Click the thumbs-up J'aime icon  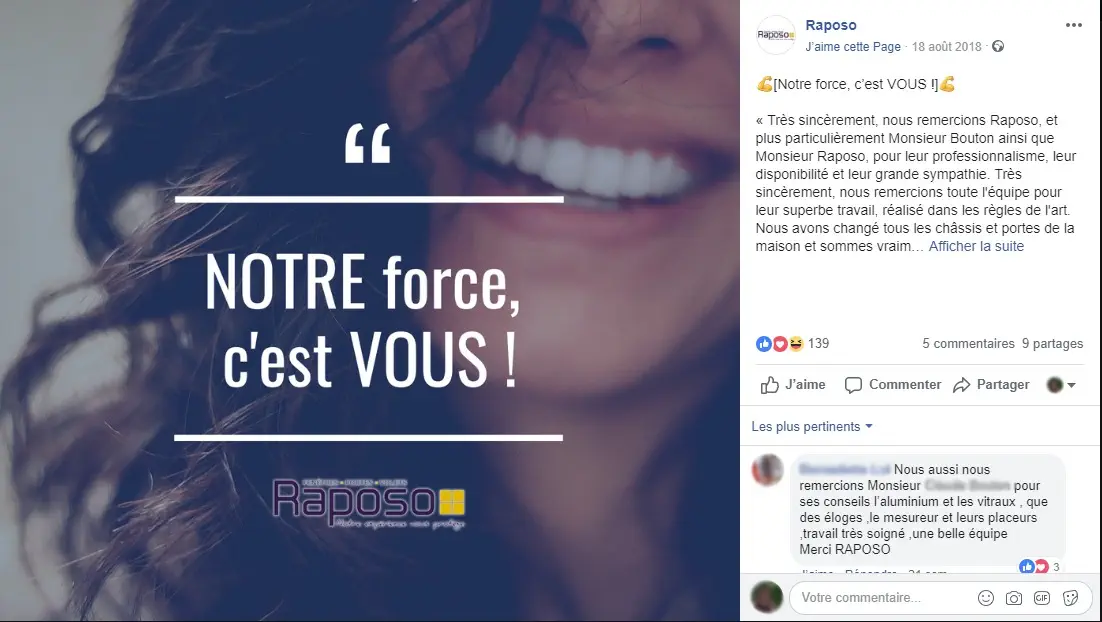click(x=770, y=385)
